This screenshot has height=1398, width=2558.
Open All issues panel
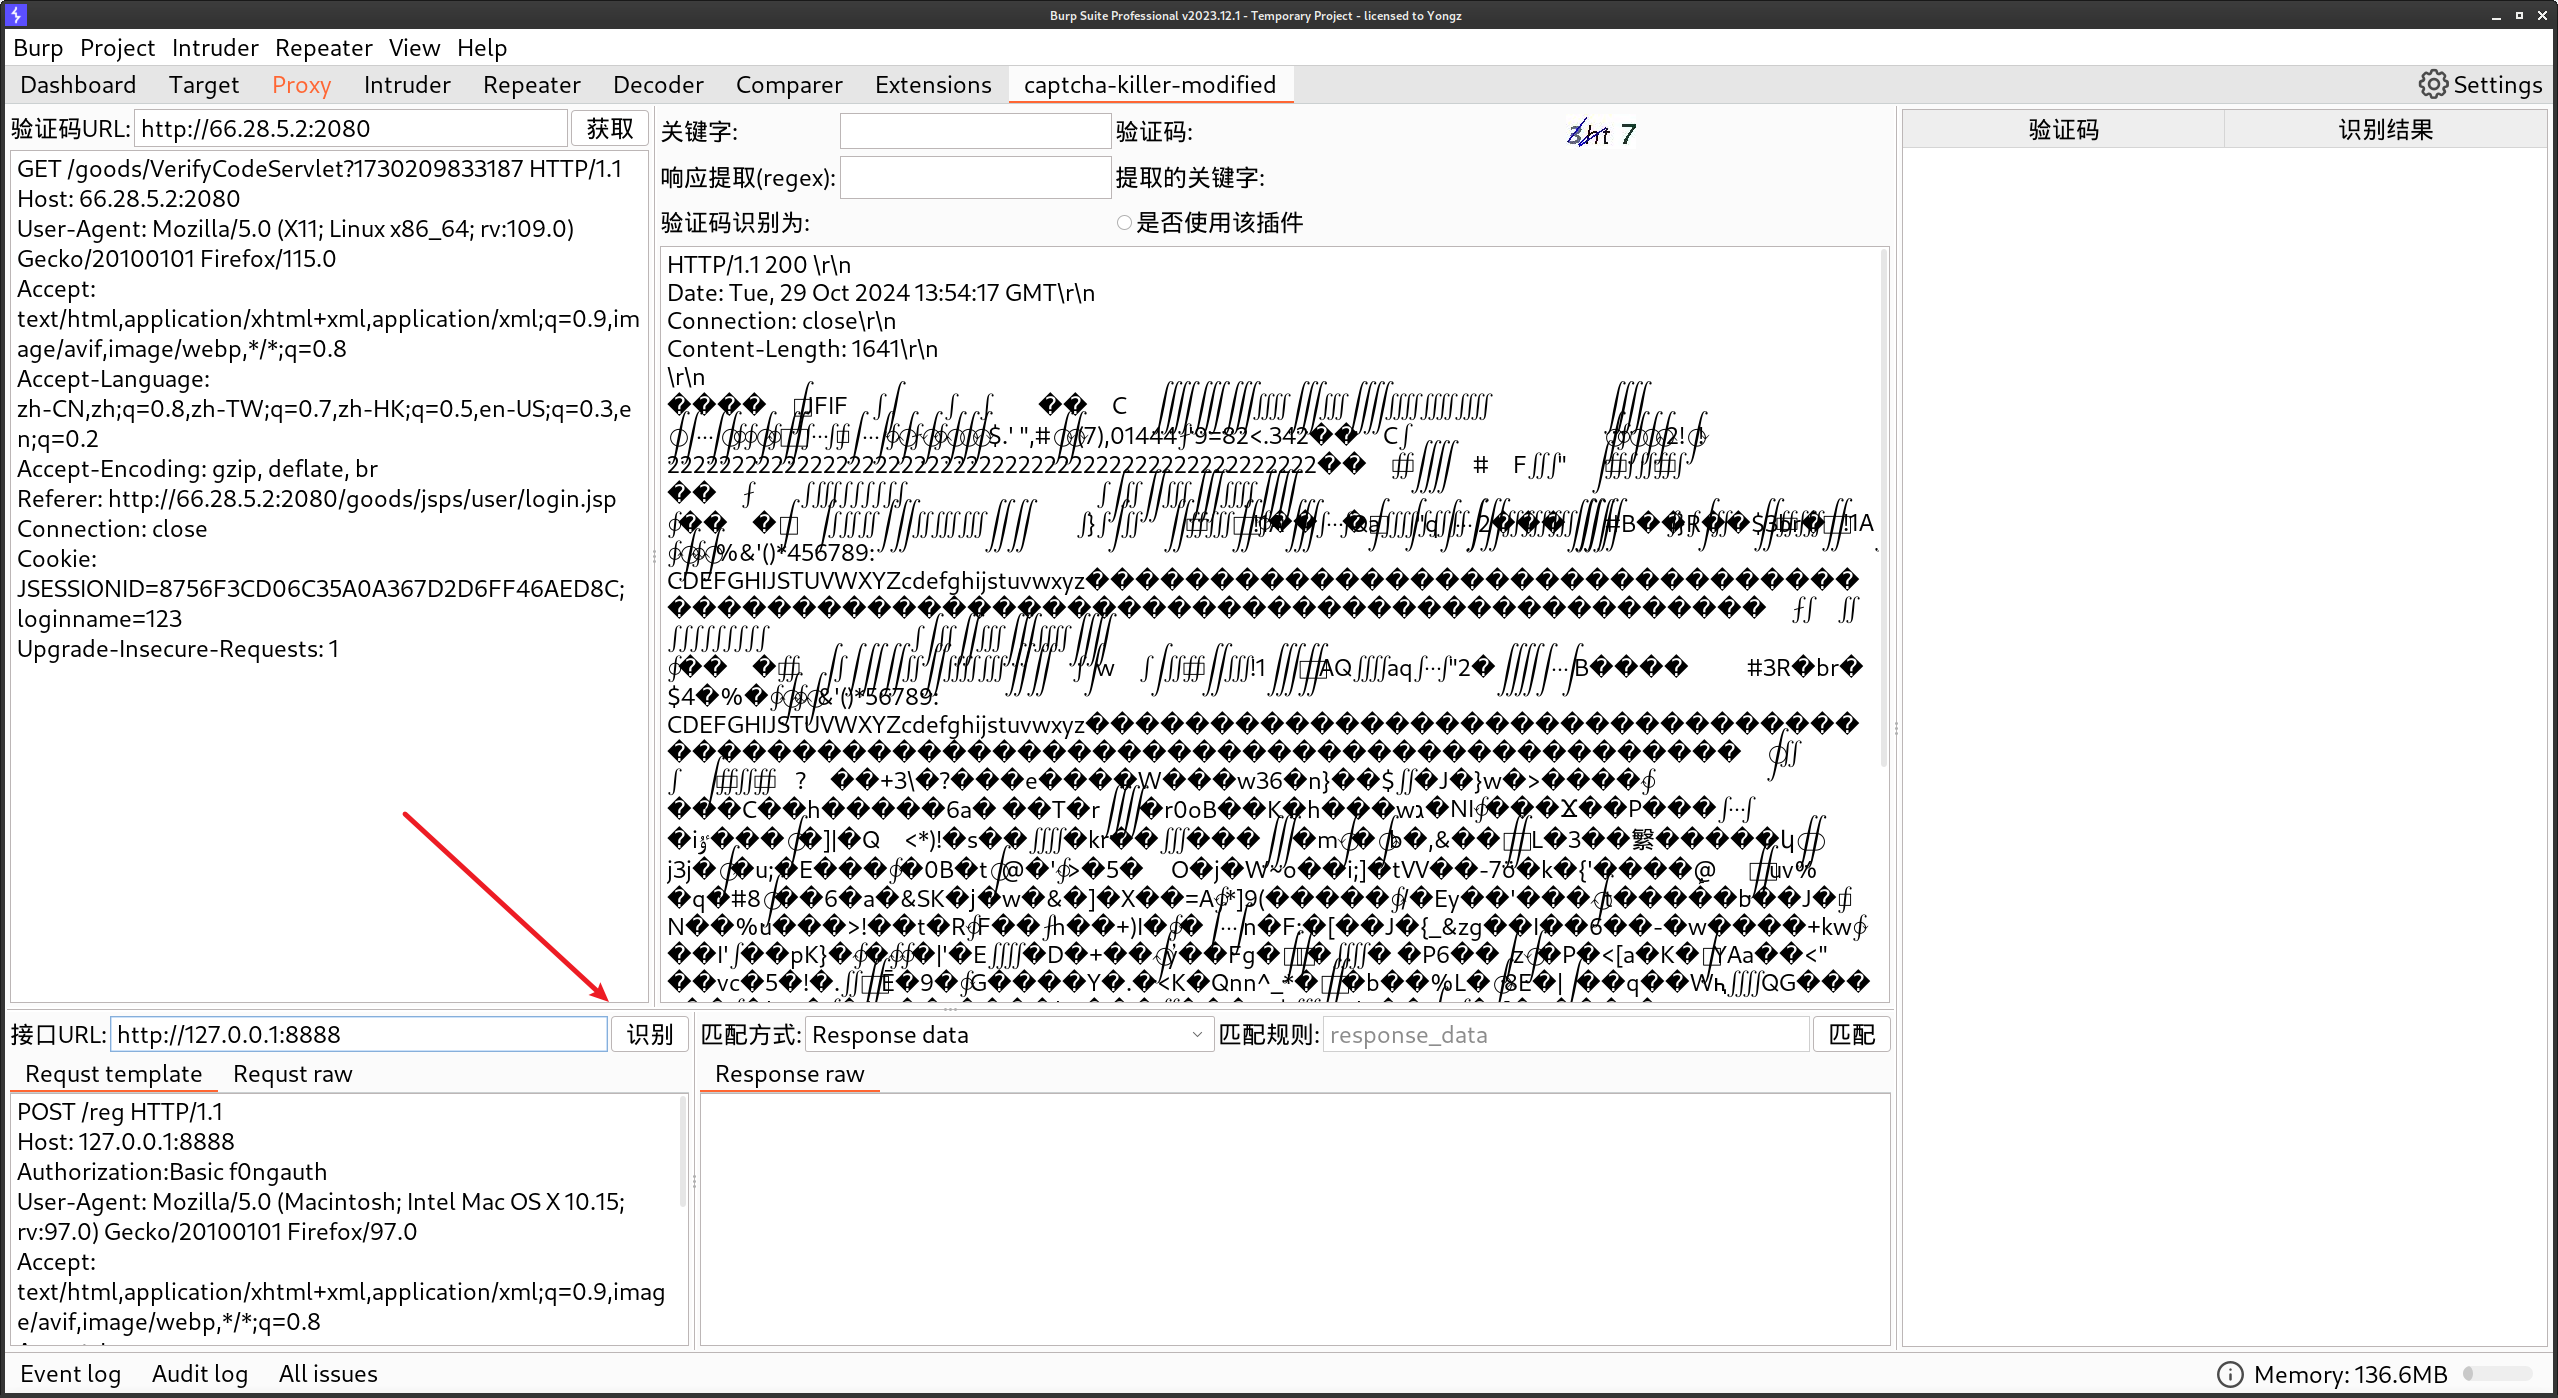point(328,1375)
